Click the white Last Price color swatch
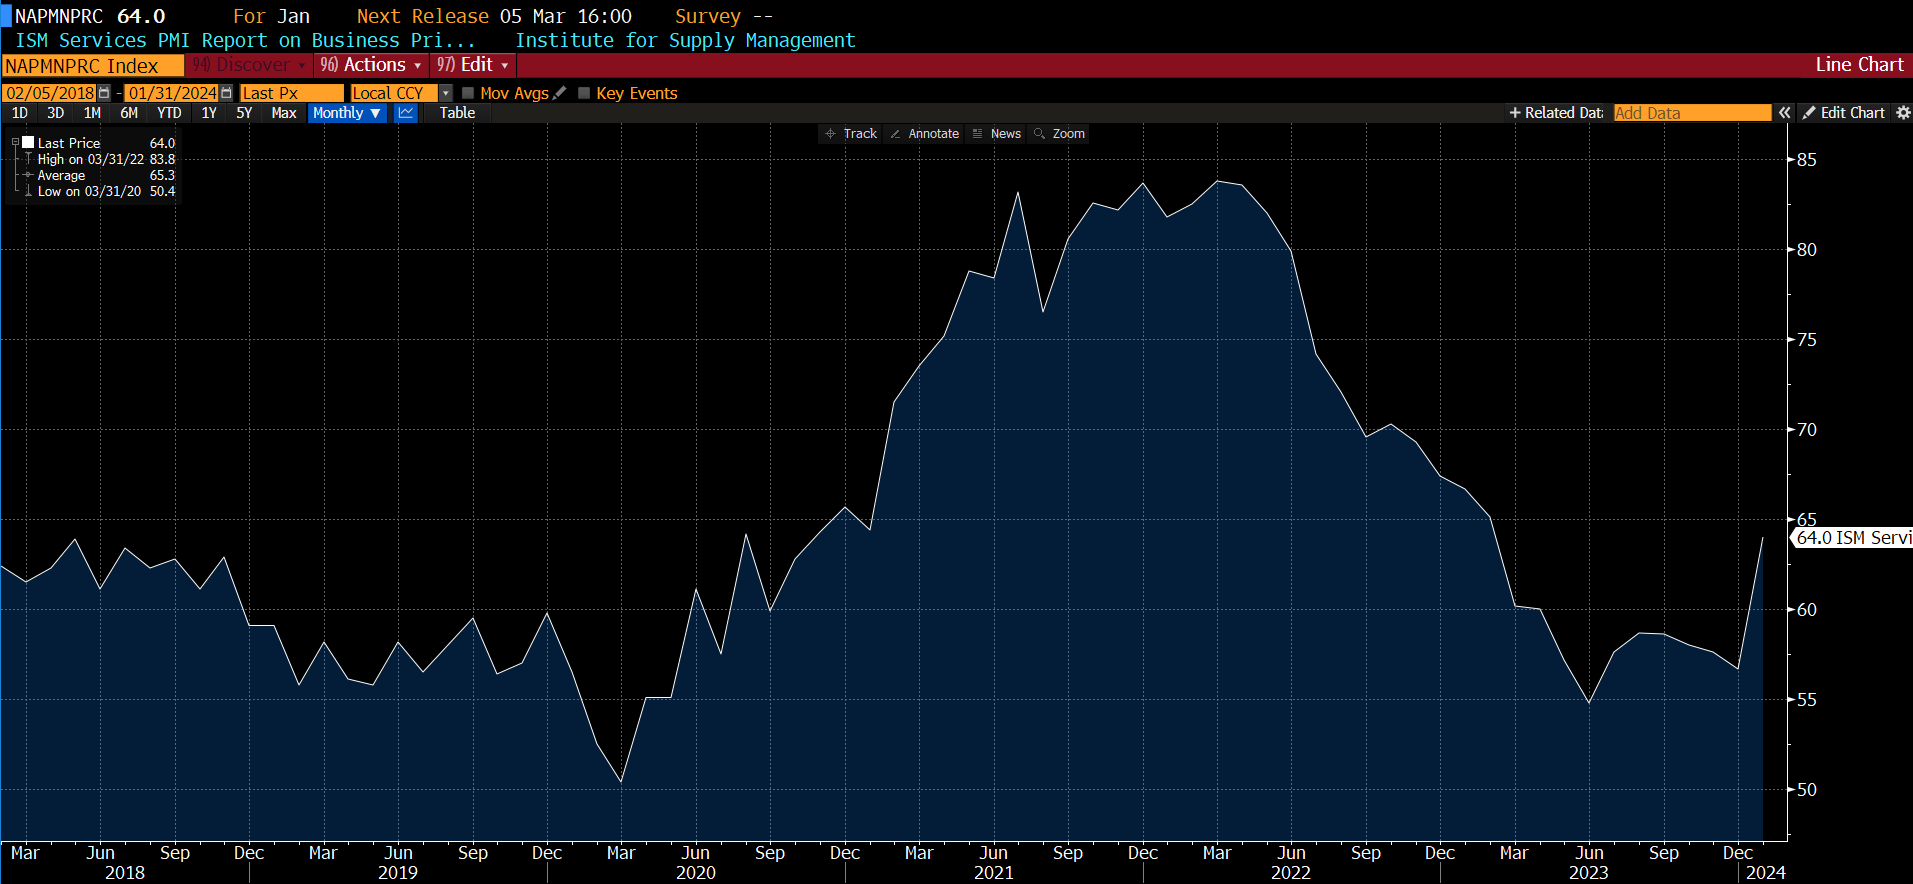The height and width of the screenshot is (884, 1913). point(28,143)
